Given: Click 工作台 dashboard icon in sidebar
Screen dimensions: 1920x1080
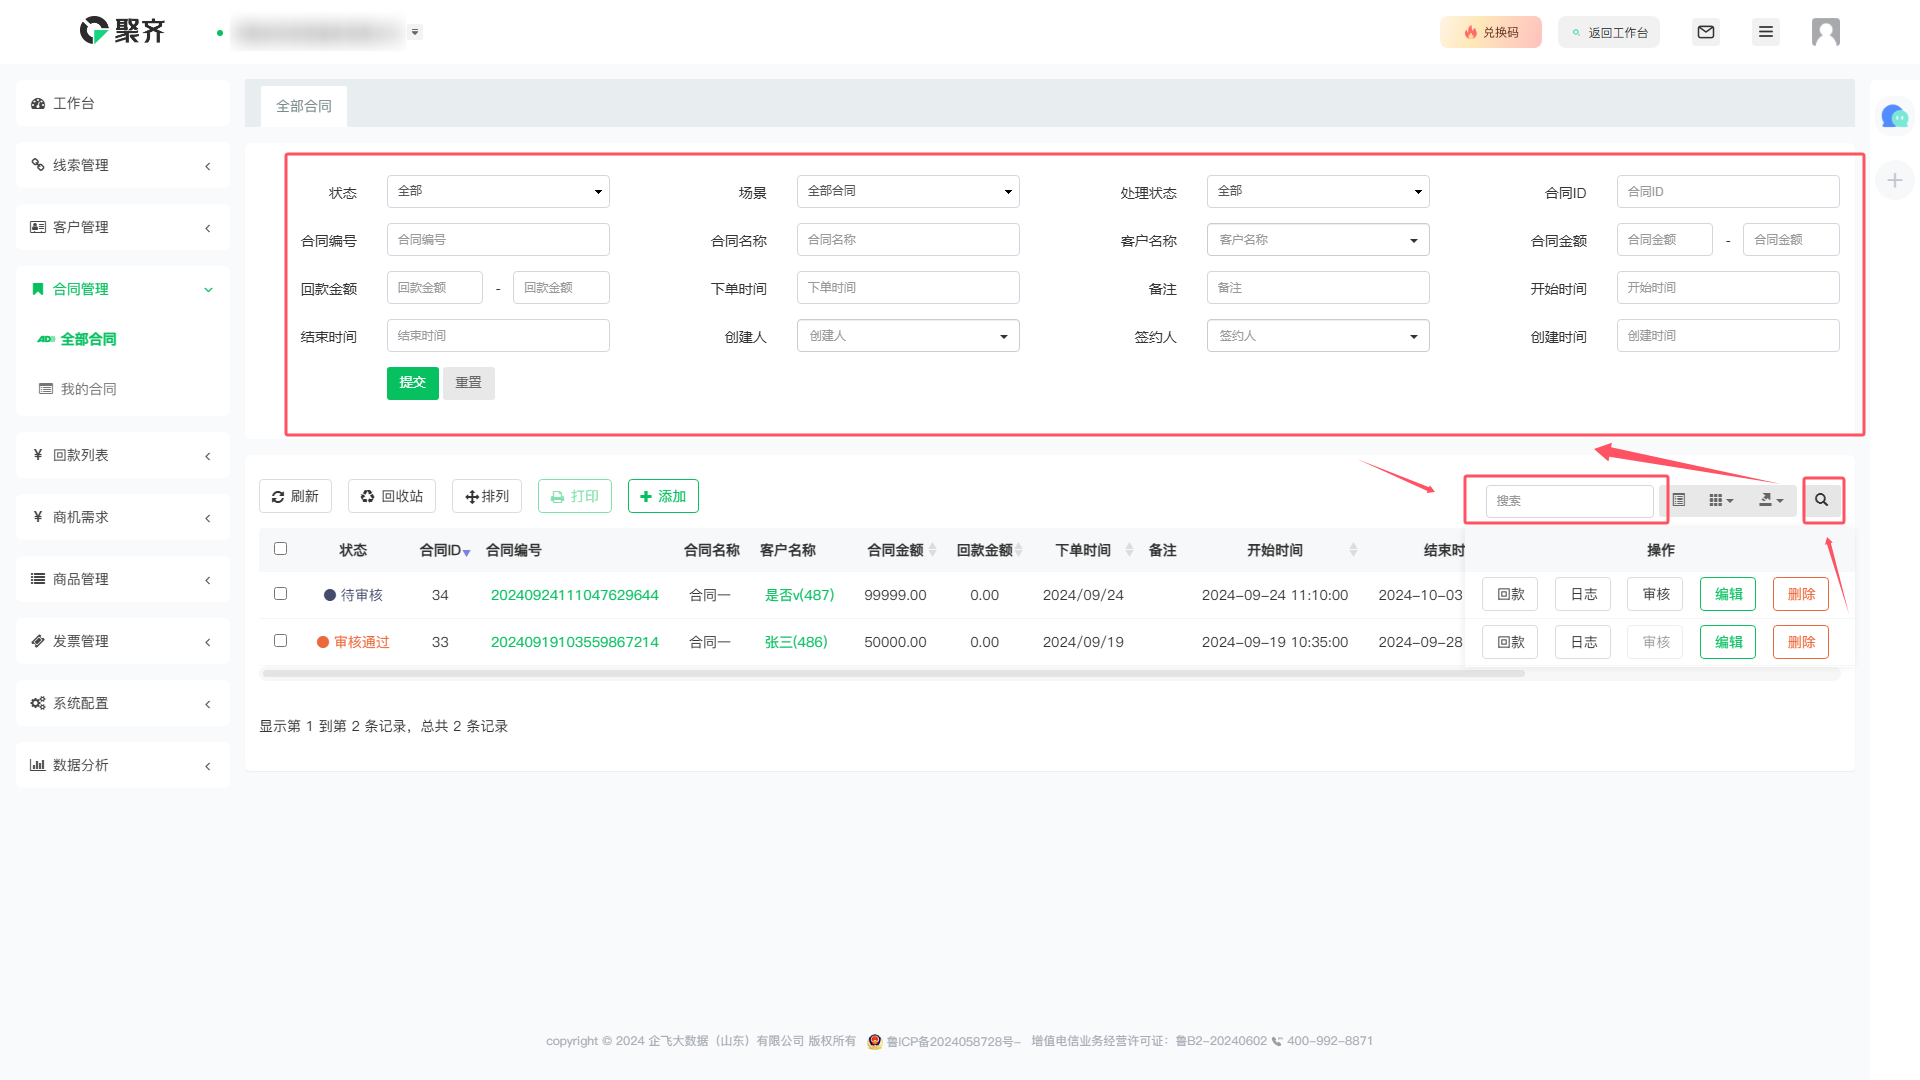Looking at the screenshot, I should click(38, 104).
